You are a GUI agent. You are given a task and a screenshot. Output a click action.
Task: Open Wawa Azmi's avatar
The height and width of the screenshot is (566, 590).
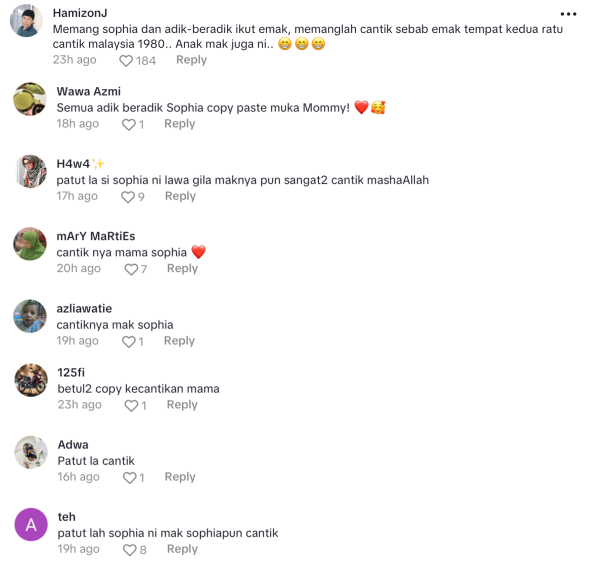click(30, 99)
